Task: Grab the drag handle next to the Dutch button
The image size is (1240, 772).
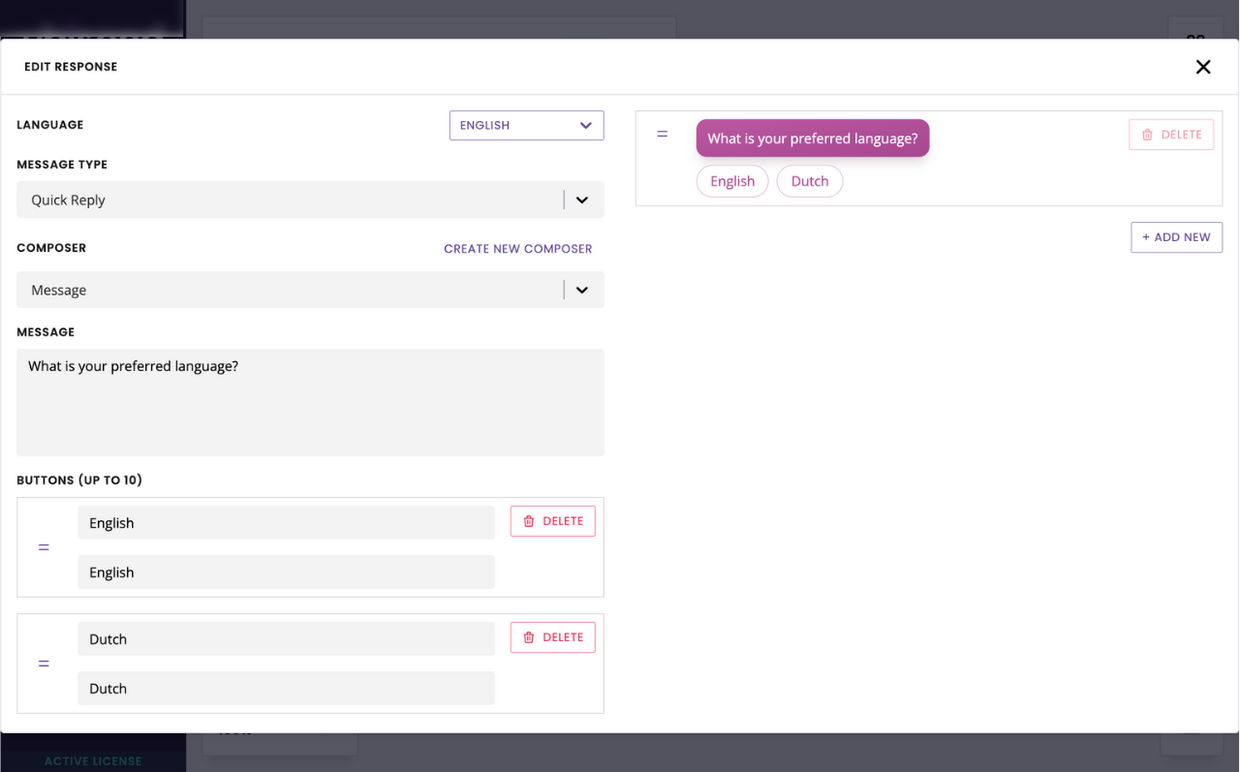Action: pos(43,663)
